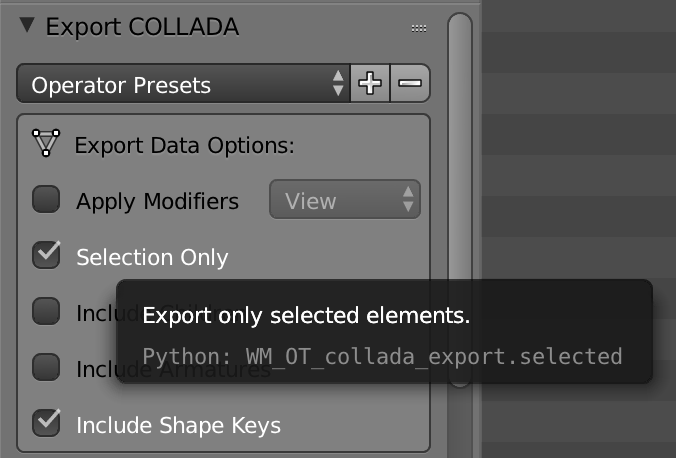Disable the Include Shape Keys checkbox
Screen dimensions: 676x458
pos(47,424)
